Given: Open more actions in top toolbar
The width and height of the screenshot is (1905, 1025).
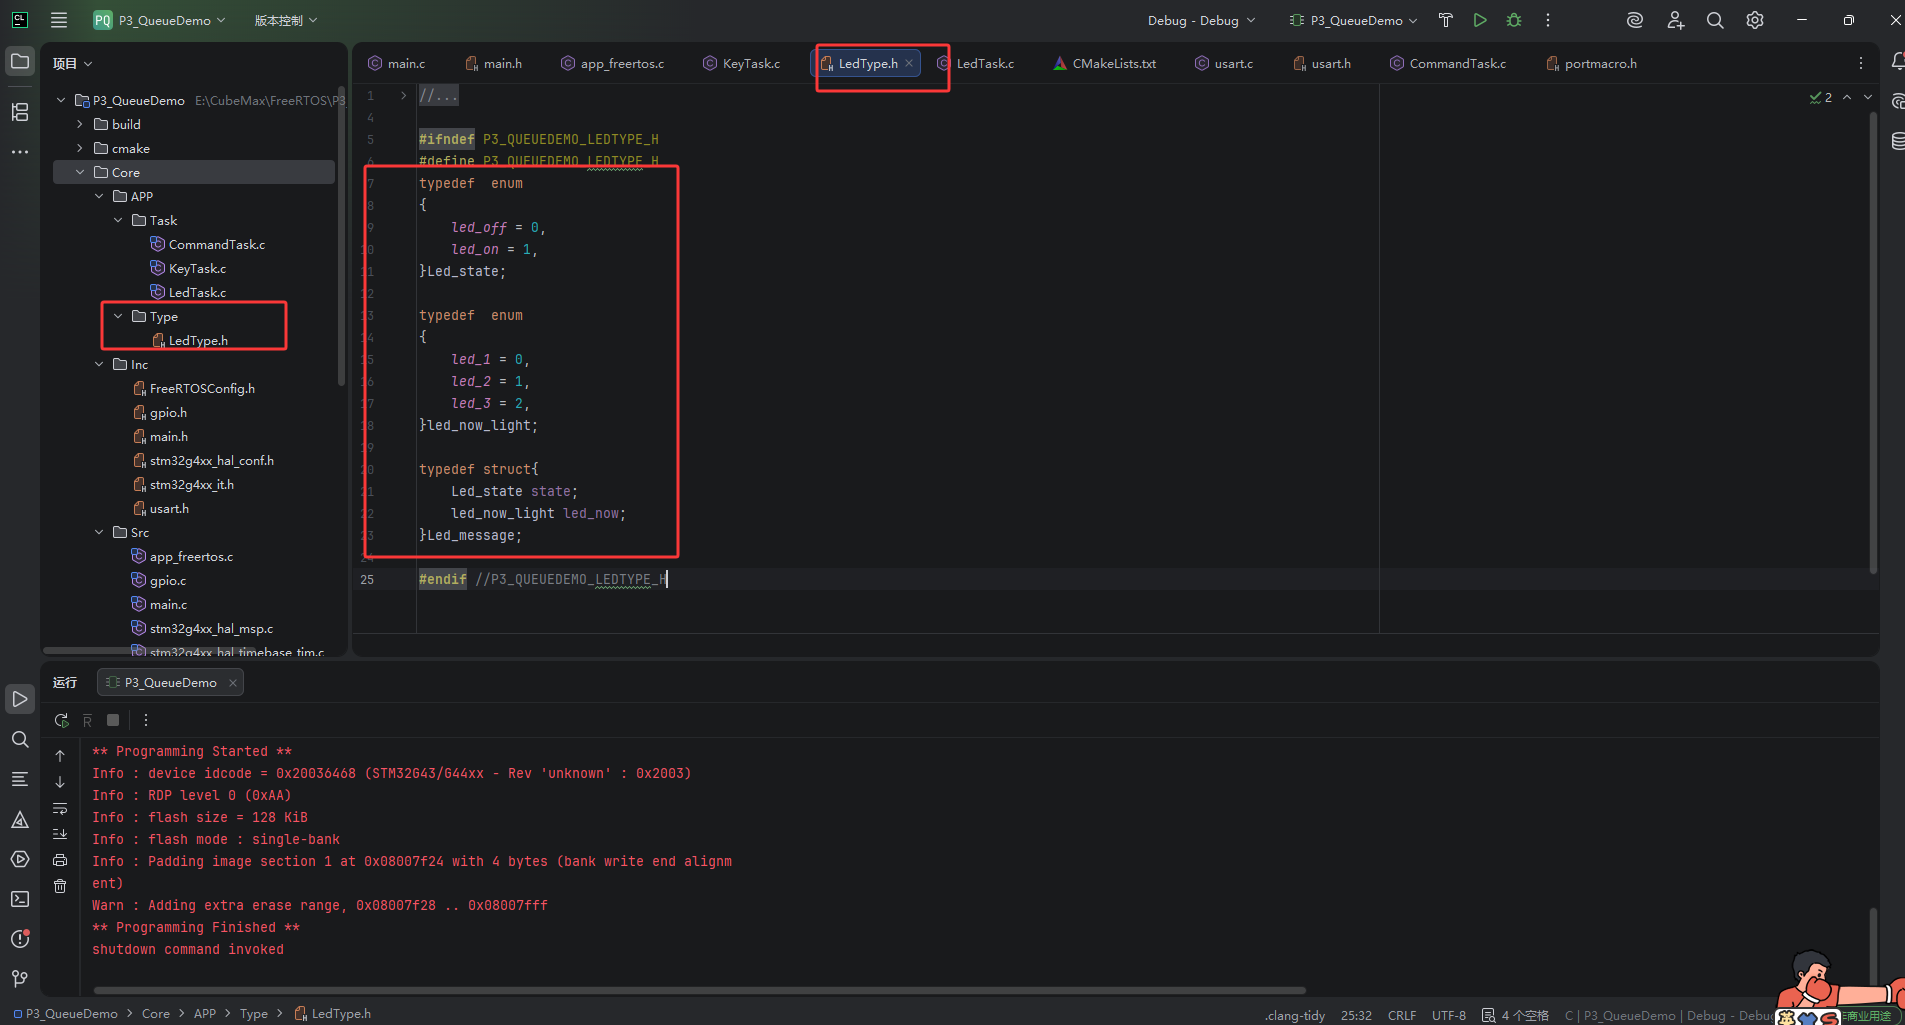Looking at the screenshot, I should click(x=1548, y=20).
